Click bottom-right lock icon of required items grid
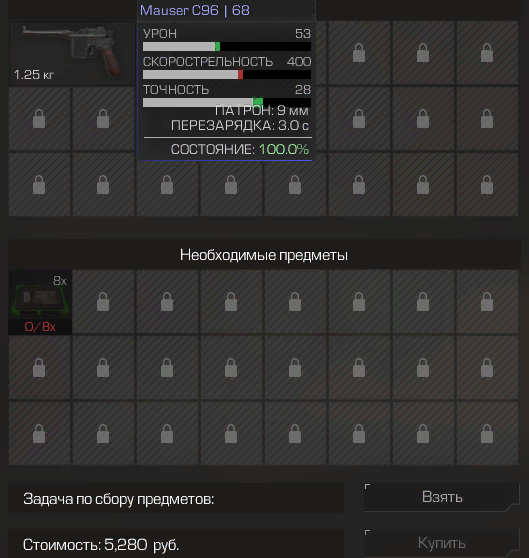The height and width of the screenshot is (558, 529). point(487,433)
